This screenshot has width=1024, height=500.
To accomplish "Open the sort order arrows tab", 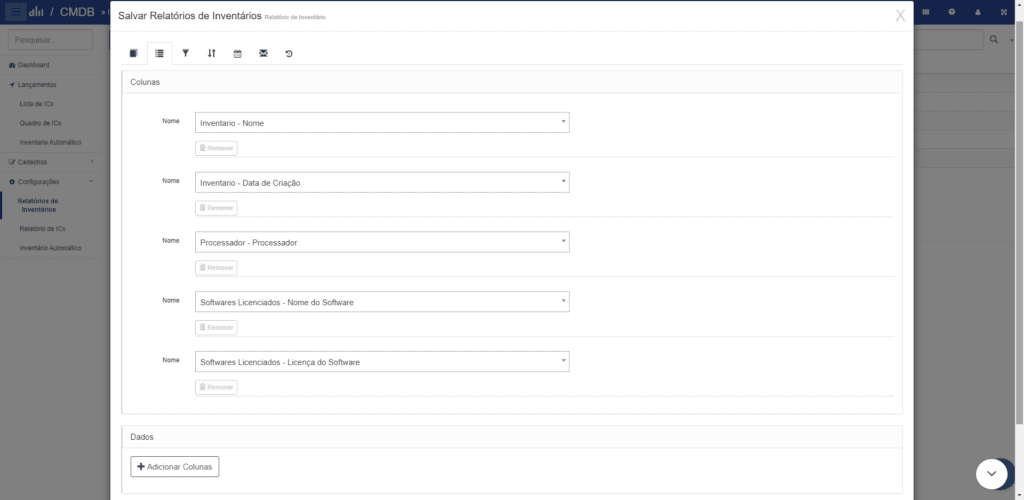I will pyautogui.click(x=212, y=54).
